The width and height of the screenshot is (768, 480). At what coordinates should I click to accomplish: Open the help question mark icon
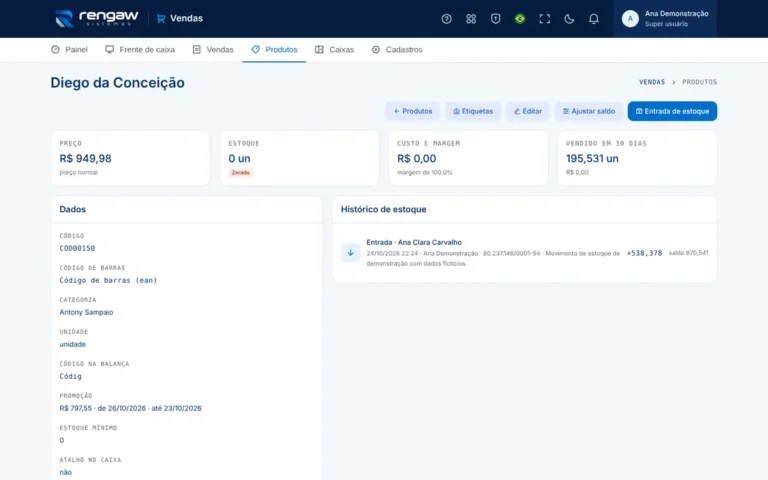[446, 19]
